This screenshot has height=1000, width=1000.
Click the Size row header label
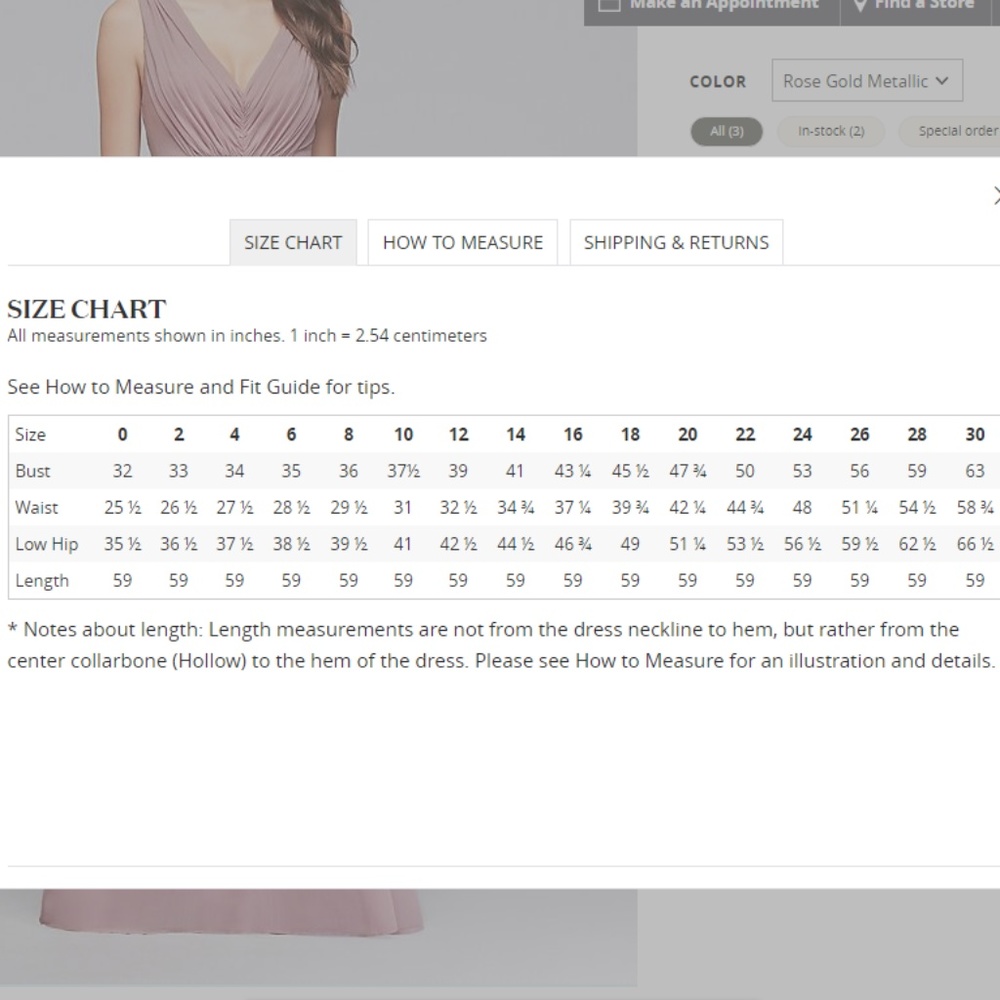tap(30, 434)
